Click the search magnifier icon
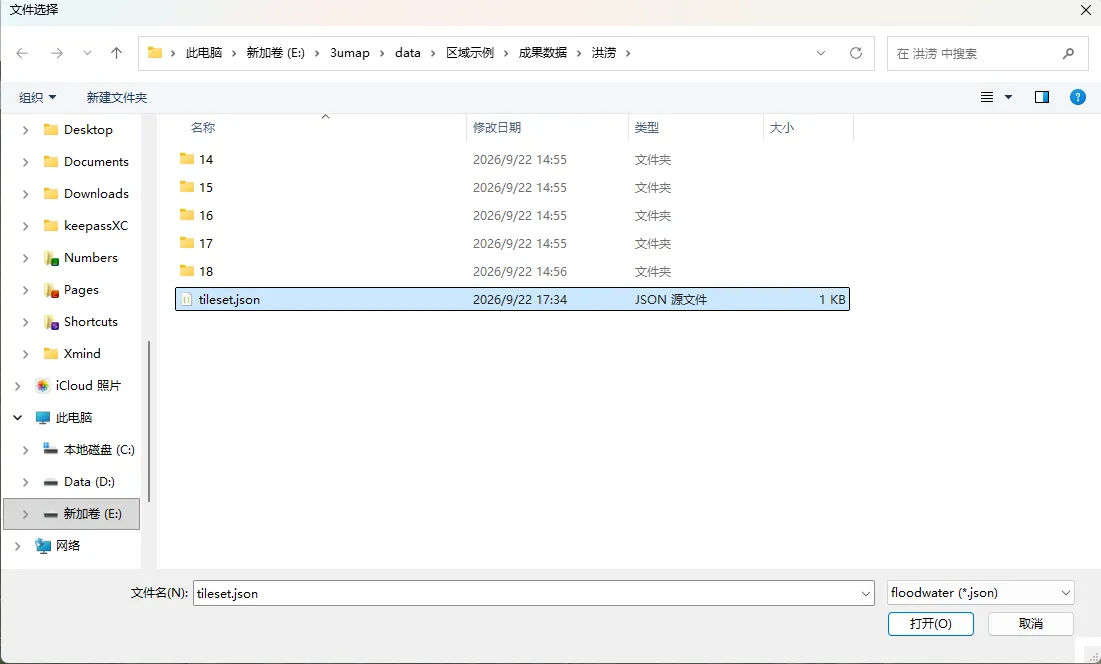 [x=1068, y=53]
